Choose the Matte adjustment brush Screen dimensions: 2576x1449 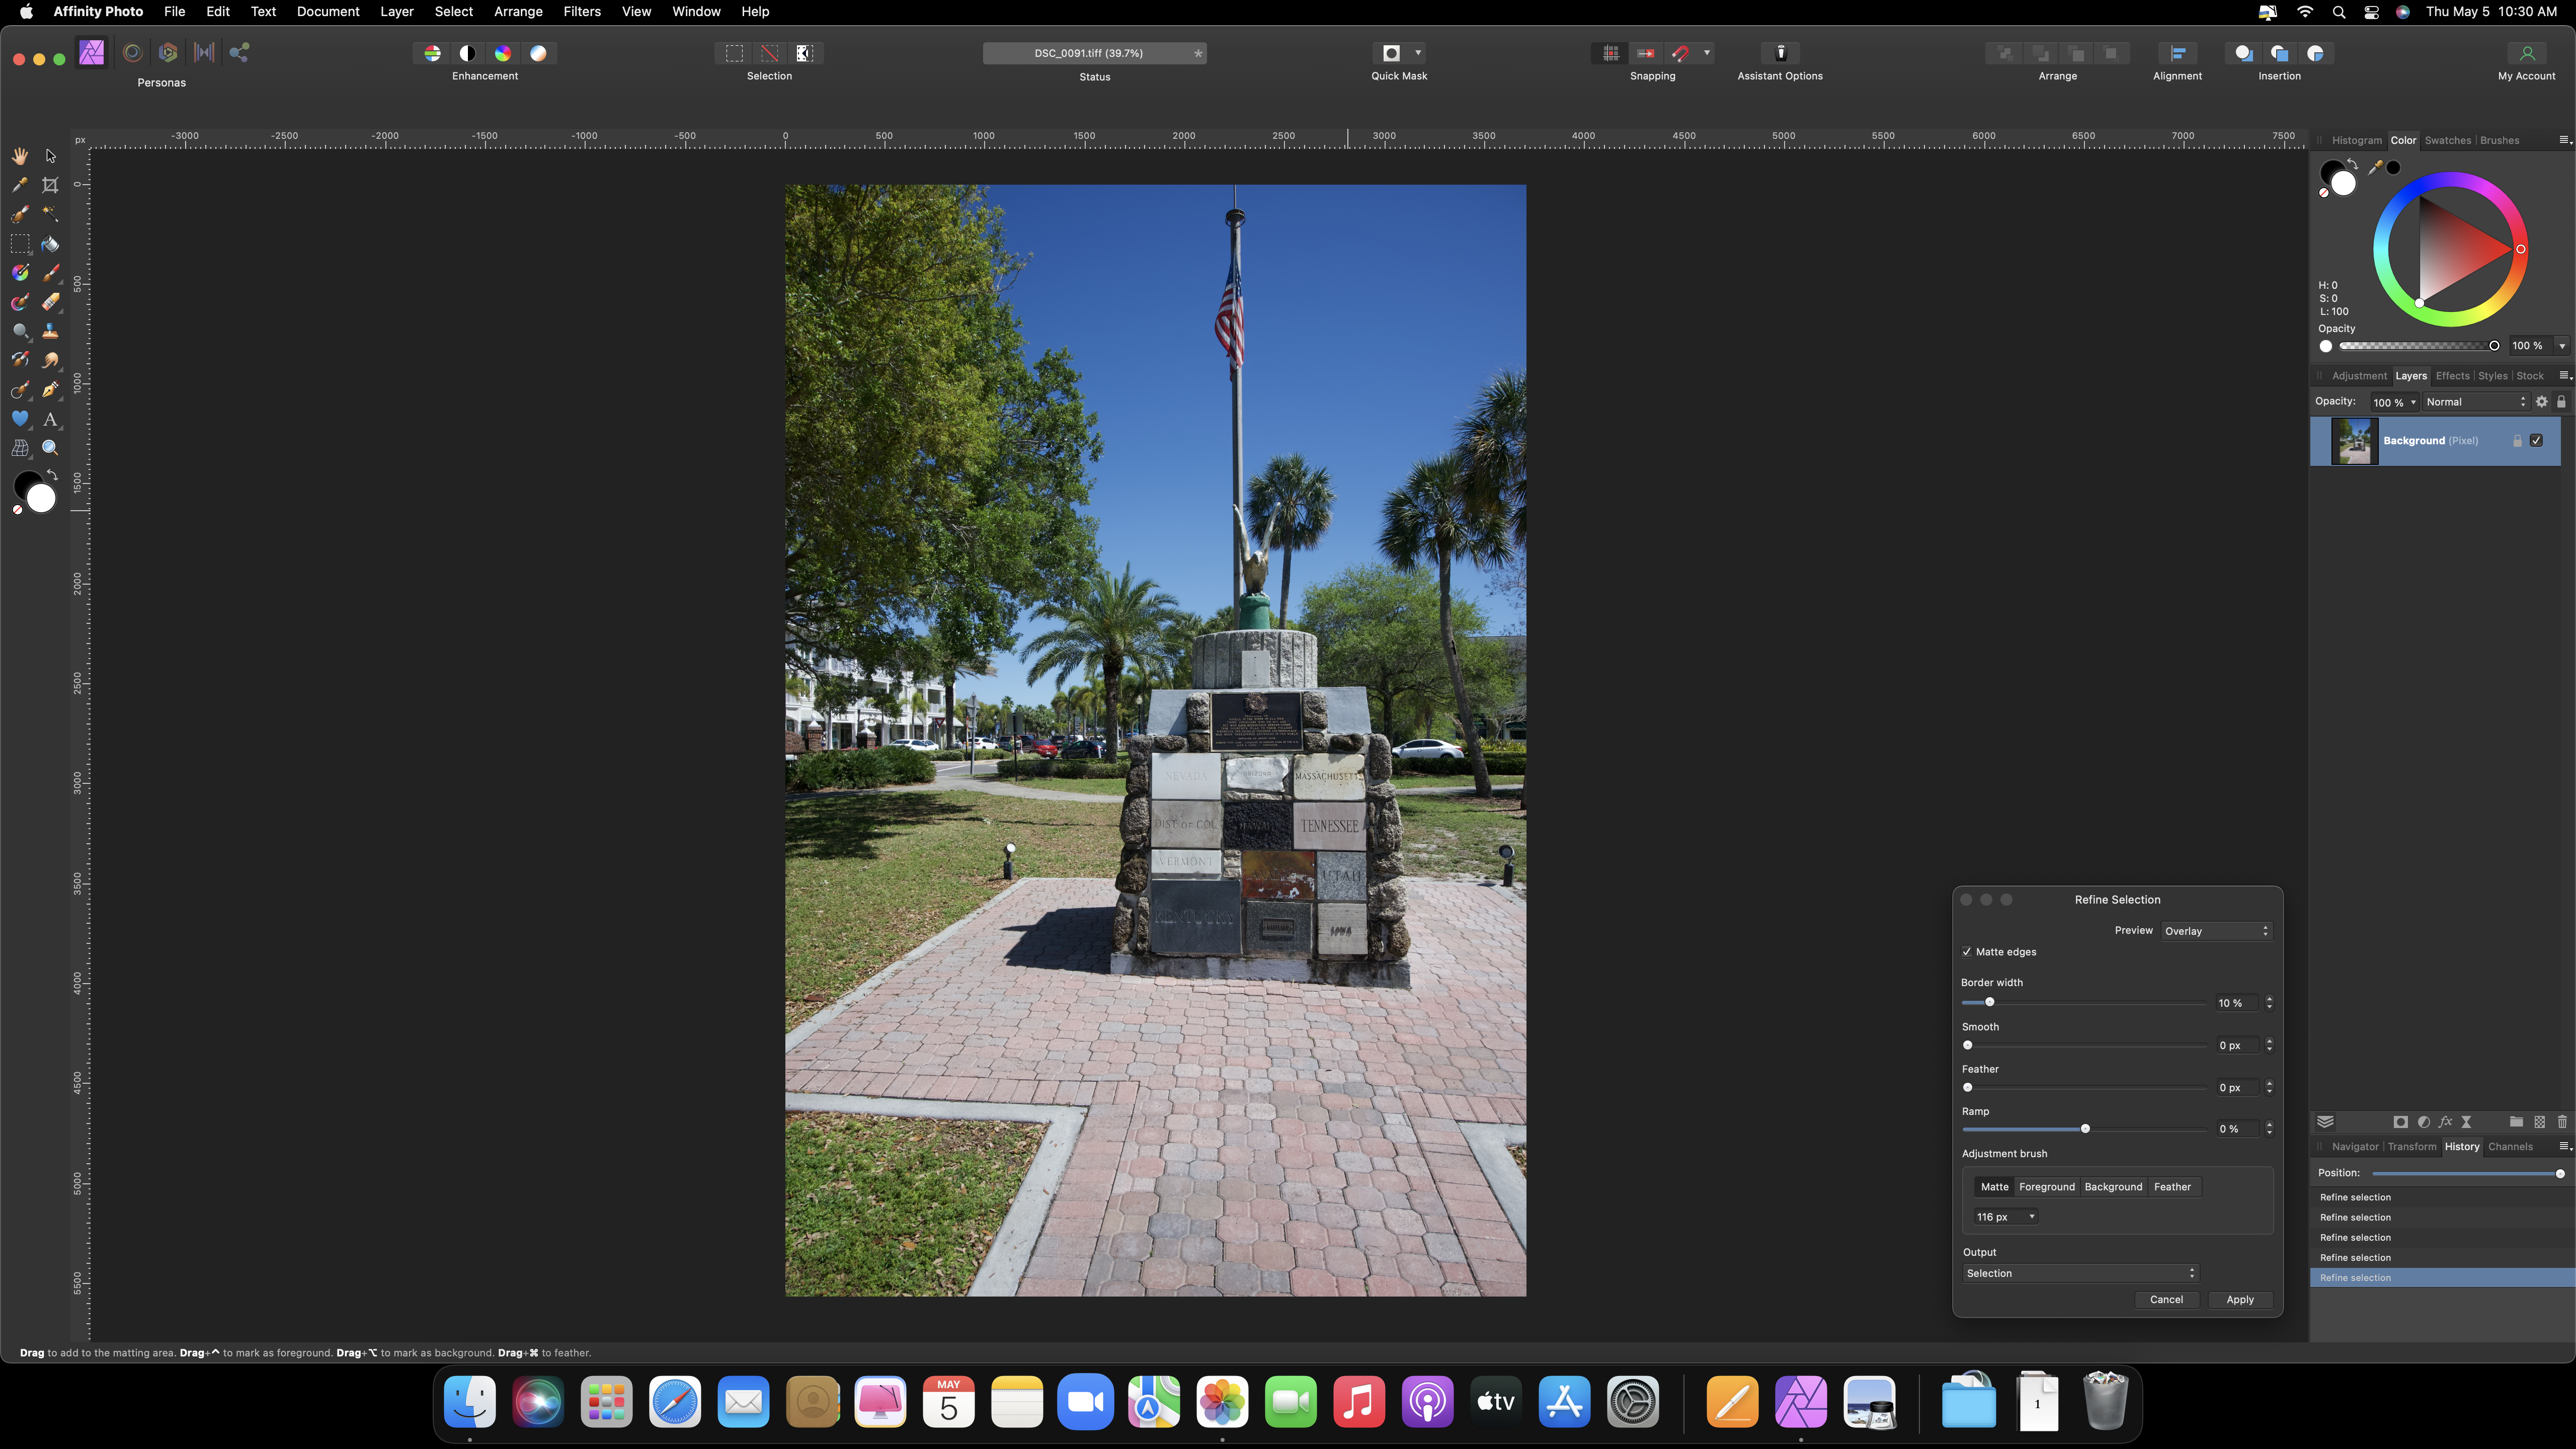[1994, 1187]
